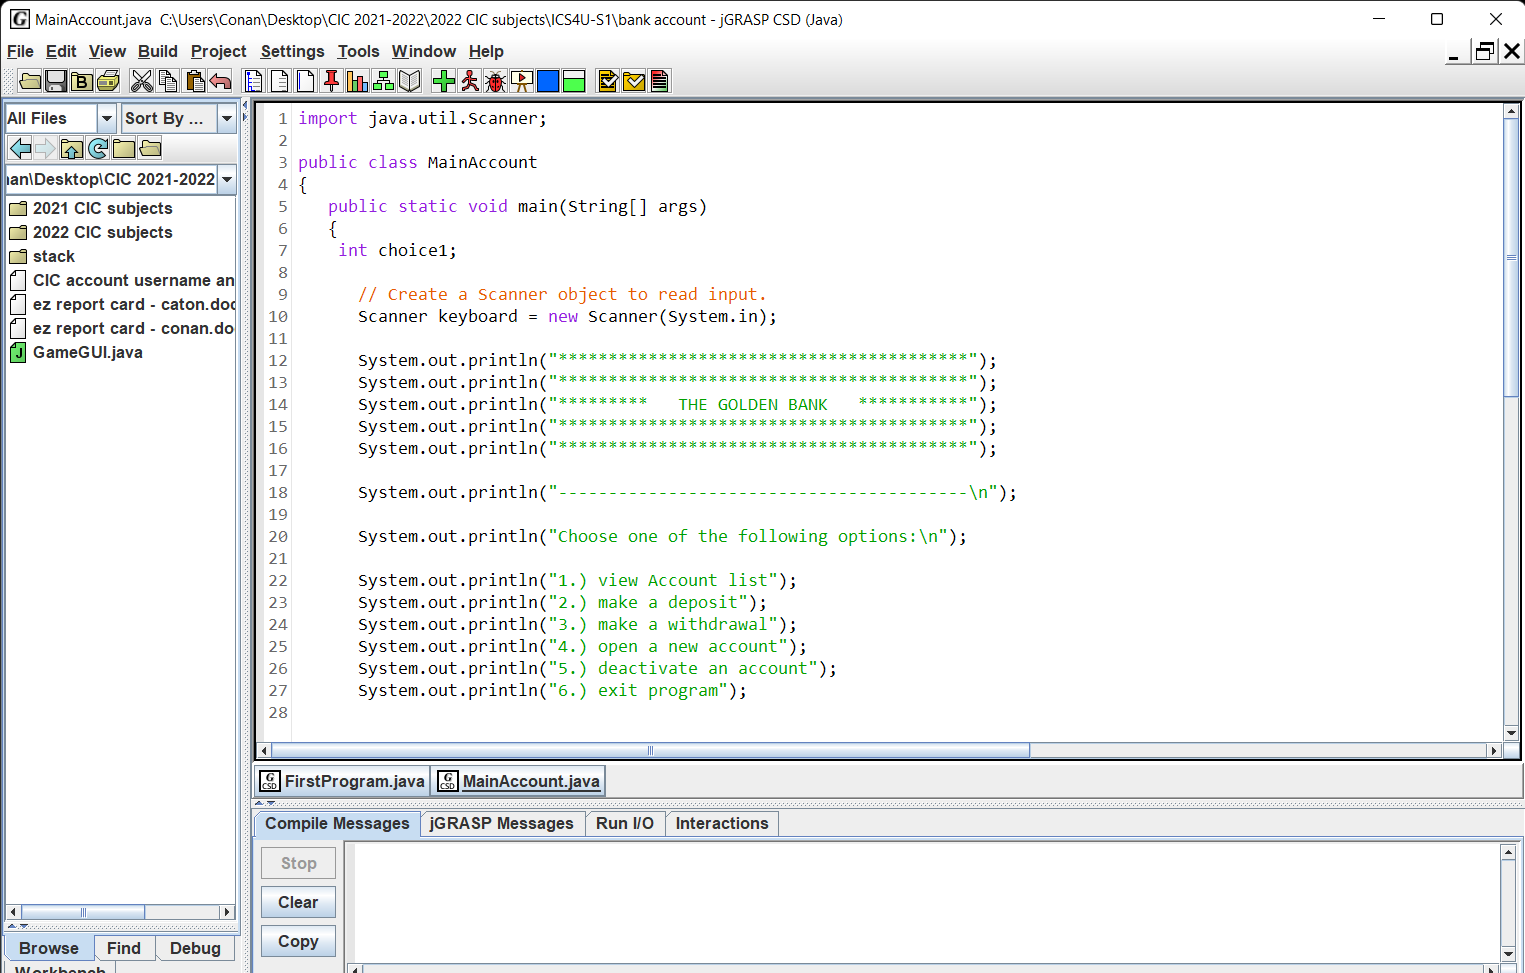Open the View menu
The height and width of the screenshot is (973, 1525).
[x=107, y=51]
